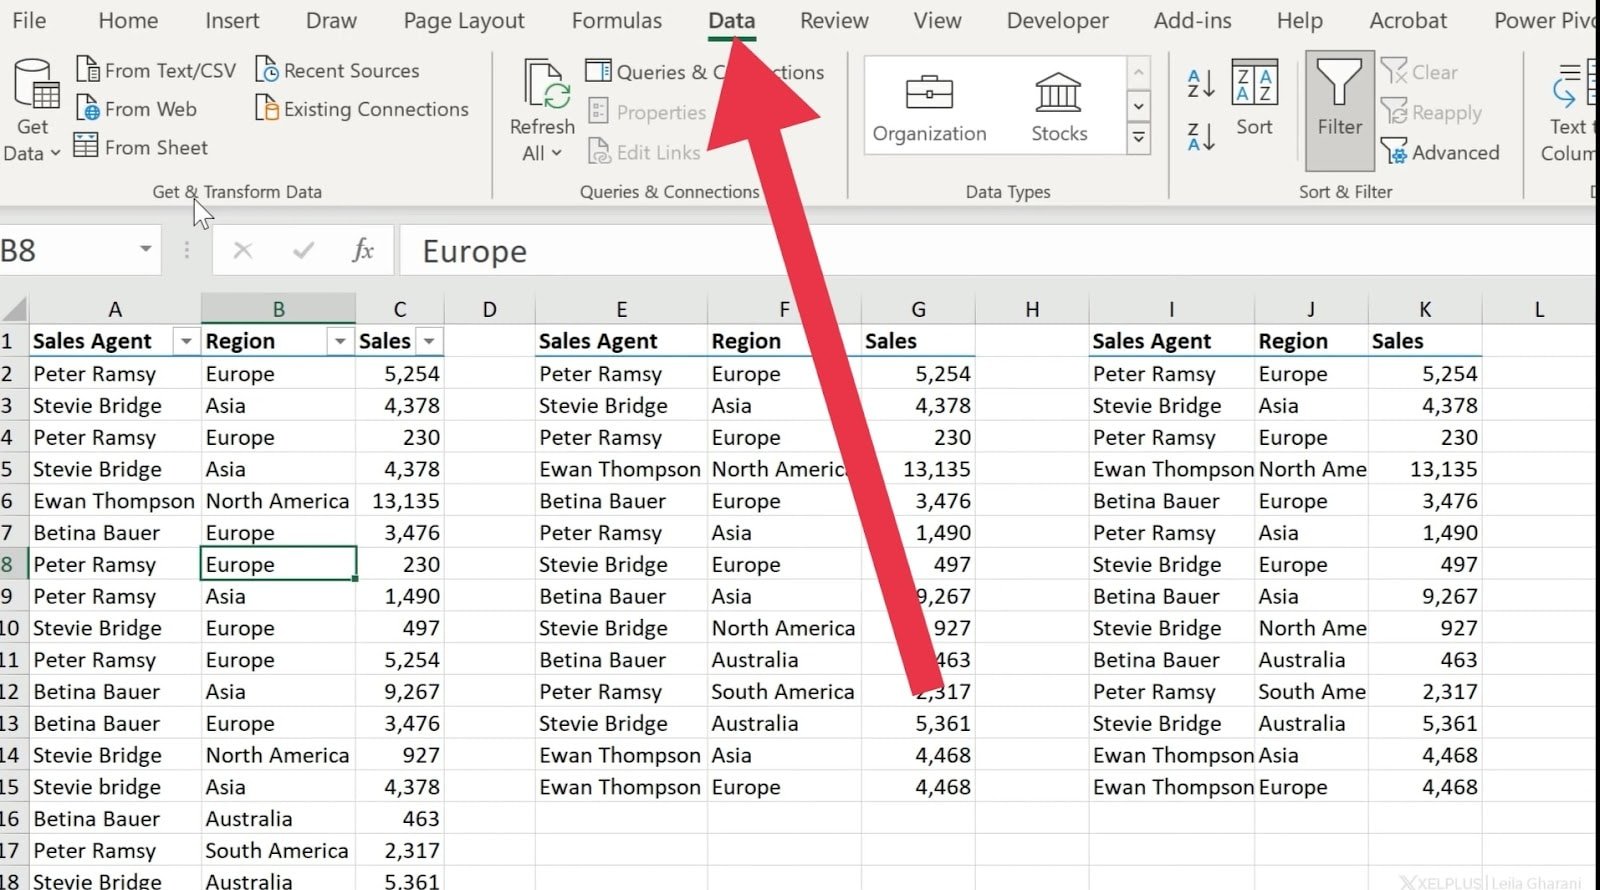Sort ascending with the A to Z icon
1600x890 pixels.
pos(1200,83)
